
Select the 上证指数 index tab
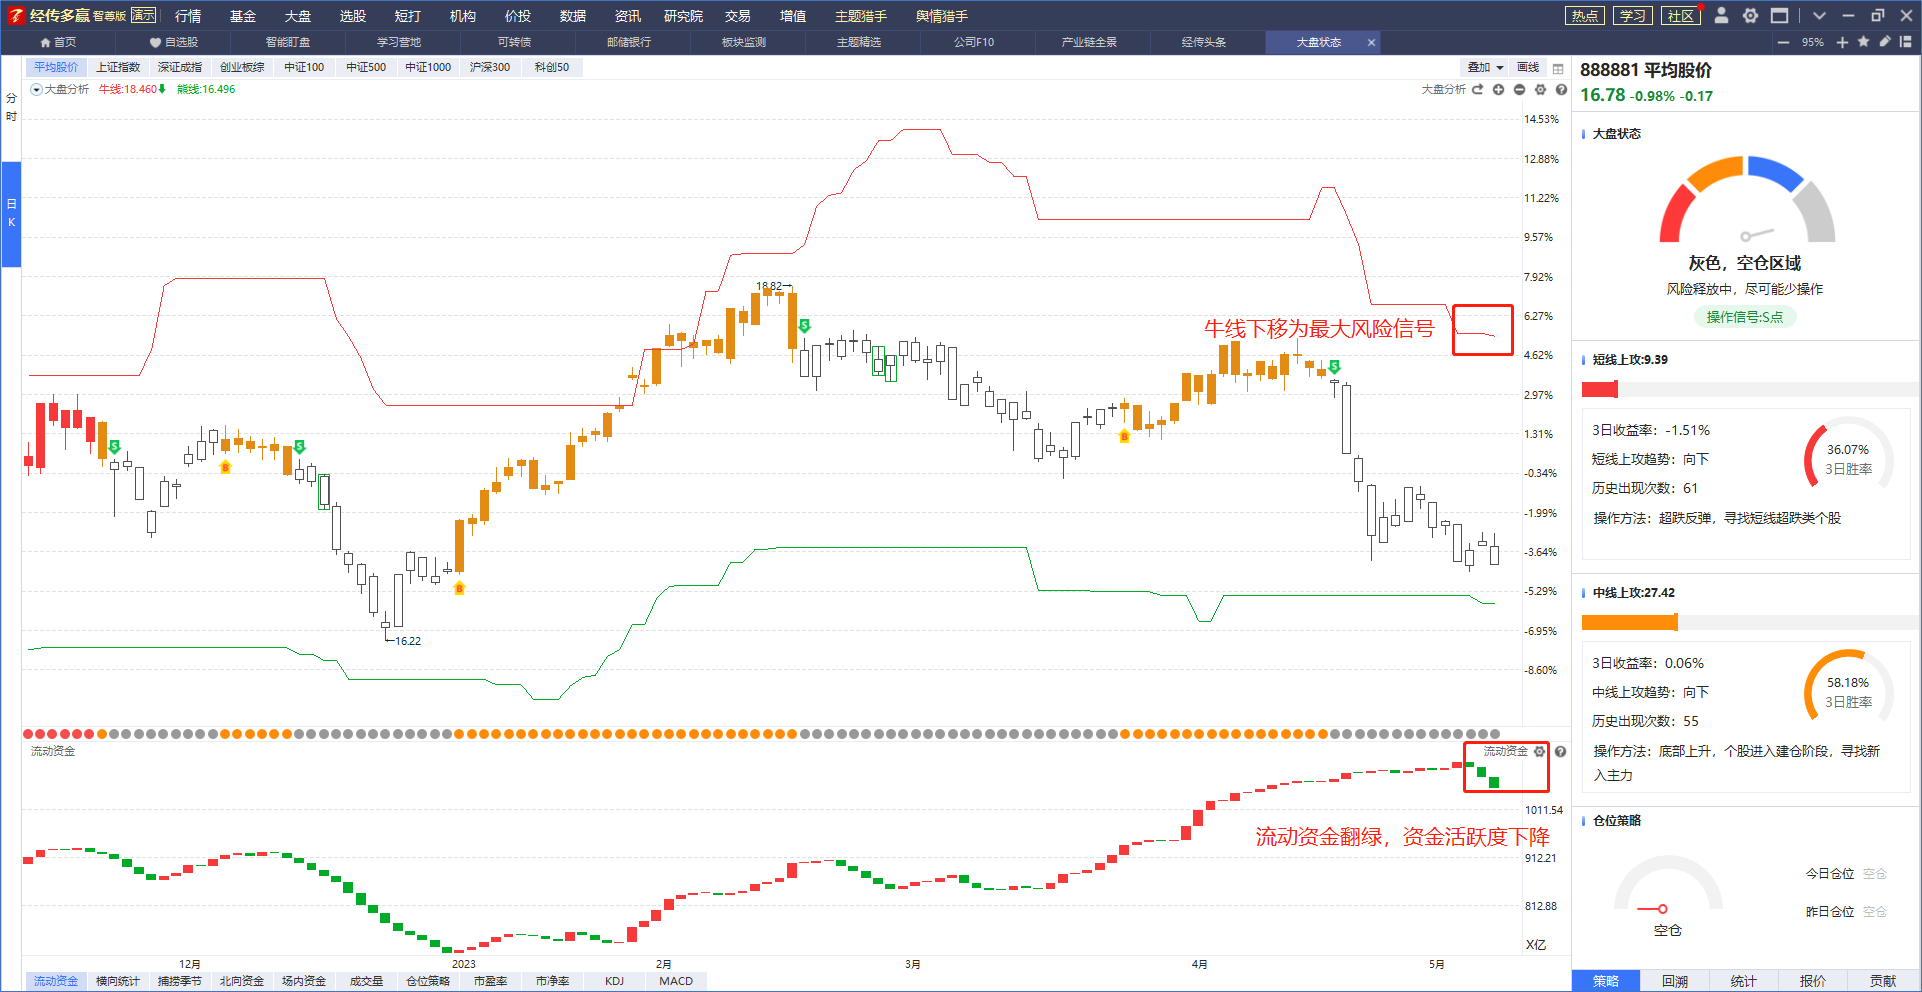pyautogui.click(x=118, y=67)
